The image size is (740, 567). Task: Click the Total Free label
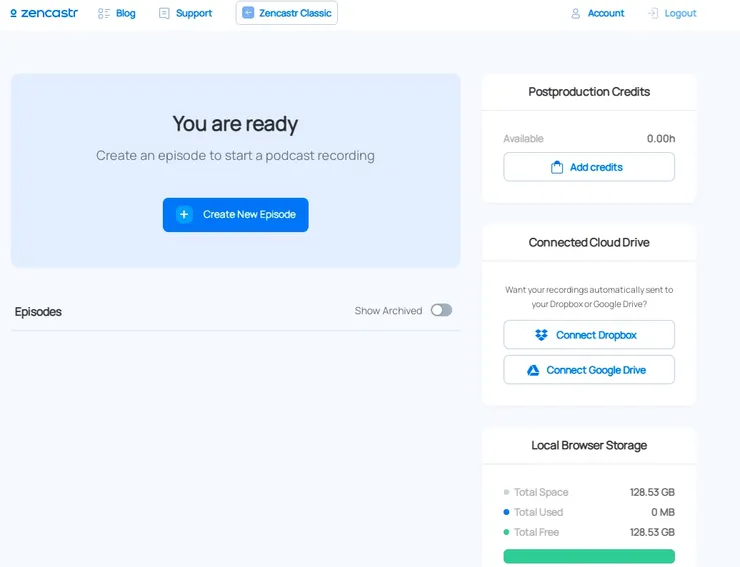click(x=537, y=532)
